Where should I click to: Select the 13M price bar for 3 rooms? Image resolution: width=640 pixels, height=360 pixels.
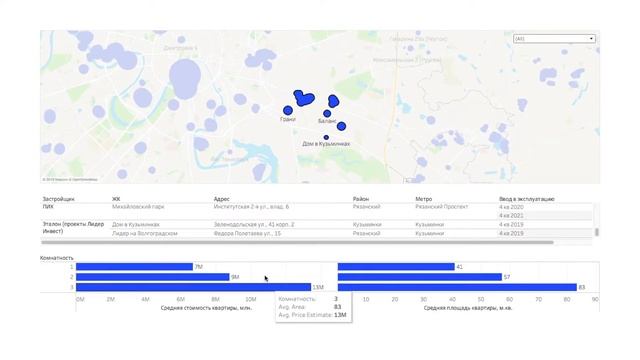click(193, 287)
